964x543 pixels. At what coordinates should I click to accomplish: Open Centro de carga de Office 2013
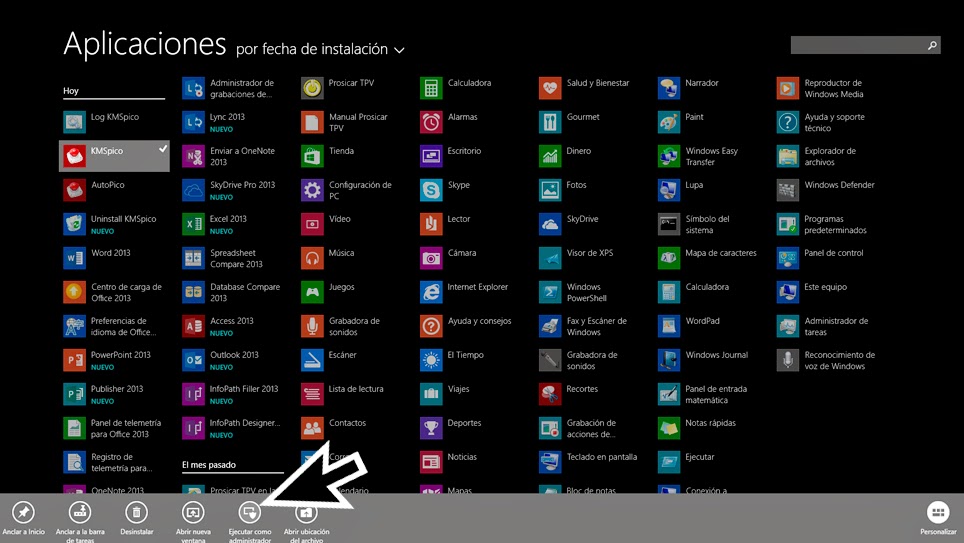pos(113,291)
